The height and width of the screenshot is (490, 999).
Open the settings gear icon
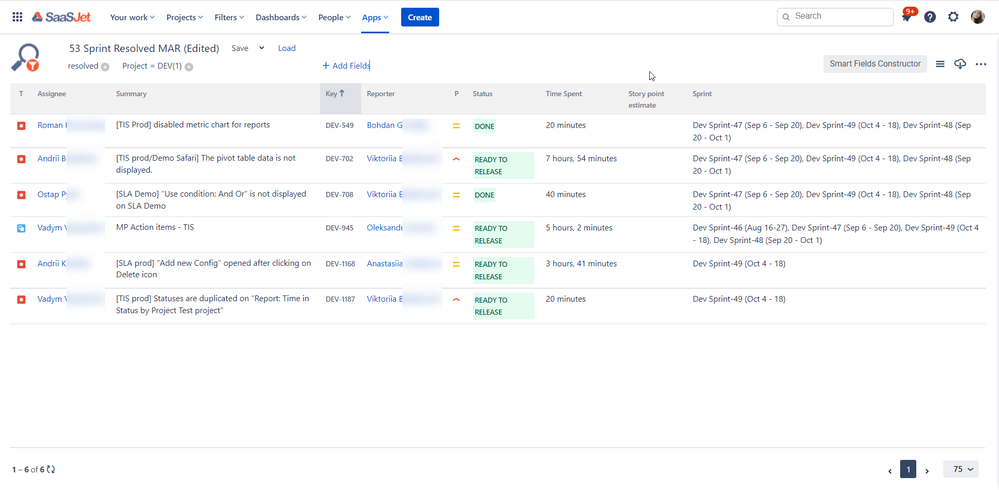click(953, 17)
